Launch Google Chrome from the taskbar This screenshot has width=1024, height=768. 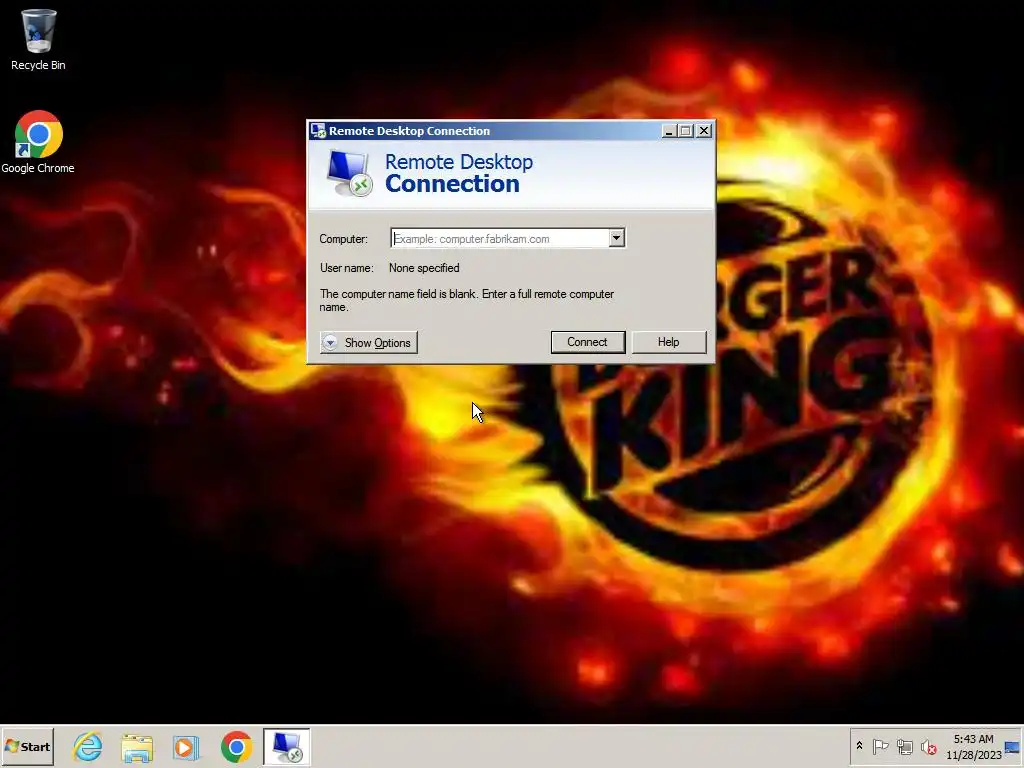click(x=236, y=746)
